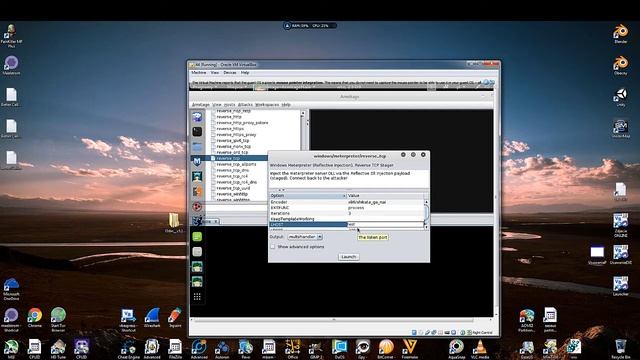
Task: Open the BitComet desktop shortcut
Action: (x=386, y=349)
